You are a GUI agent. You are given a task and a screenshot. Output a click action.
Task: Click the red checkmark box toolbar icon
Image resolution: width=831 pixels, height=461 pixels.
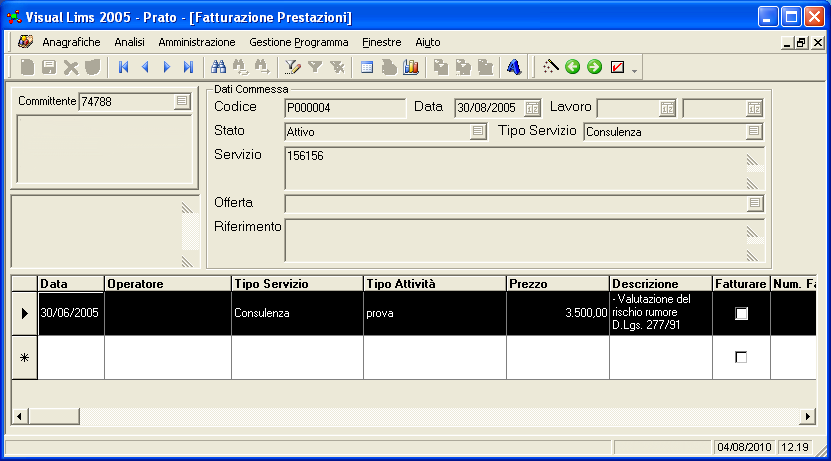click(x=617, y=67)
